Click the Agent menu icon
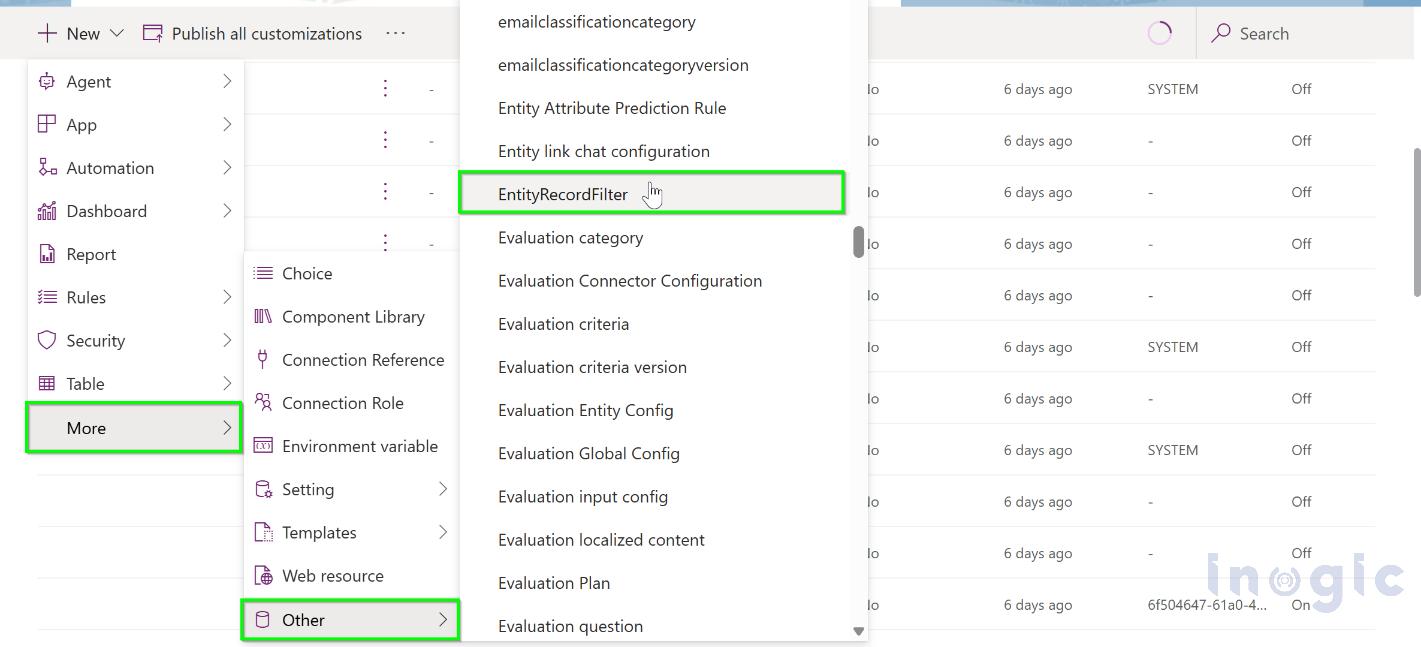 coord(47,81)
